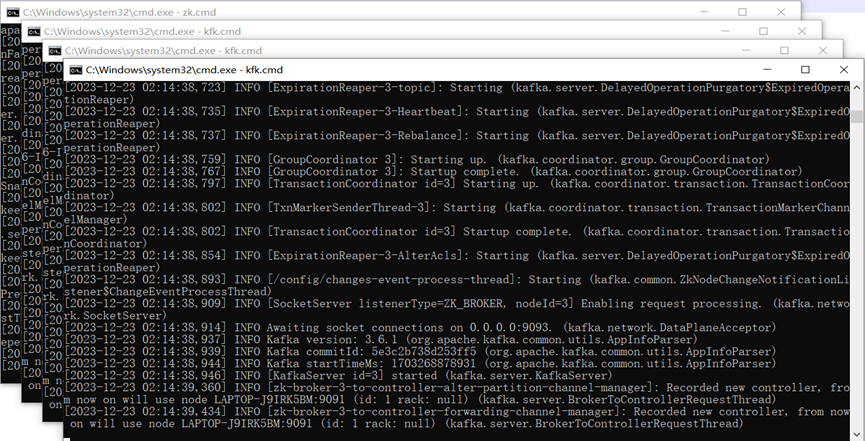Close the second kfk.cmd window
The width and height of the screenshot is (865, 441).
point(802,31)
